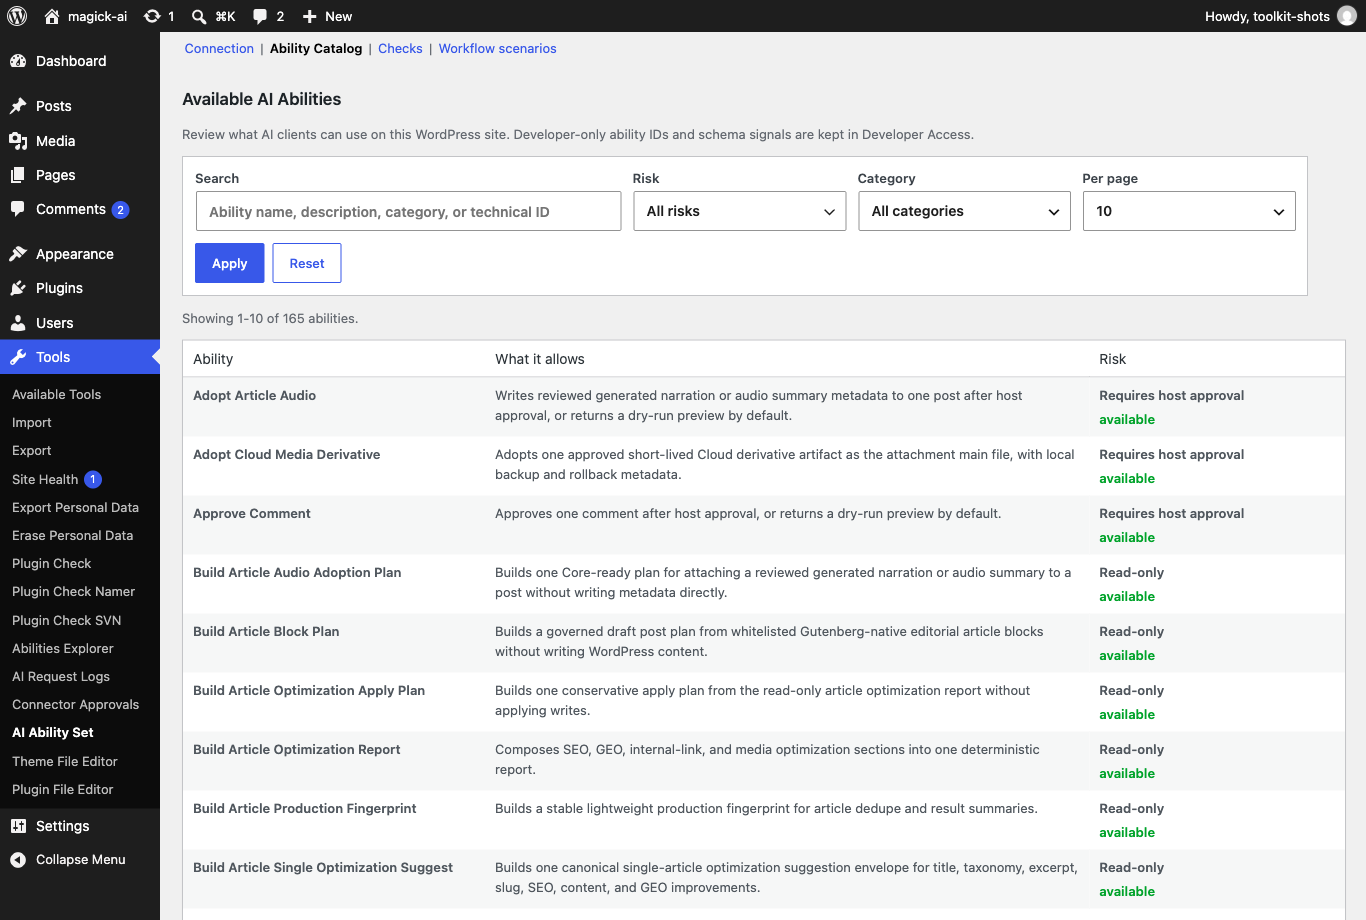Click the Users person icon
Image resolution: width=1366 pixels, height=920 pixels.
18,323
